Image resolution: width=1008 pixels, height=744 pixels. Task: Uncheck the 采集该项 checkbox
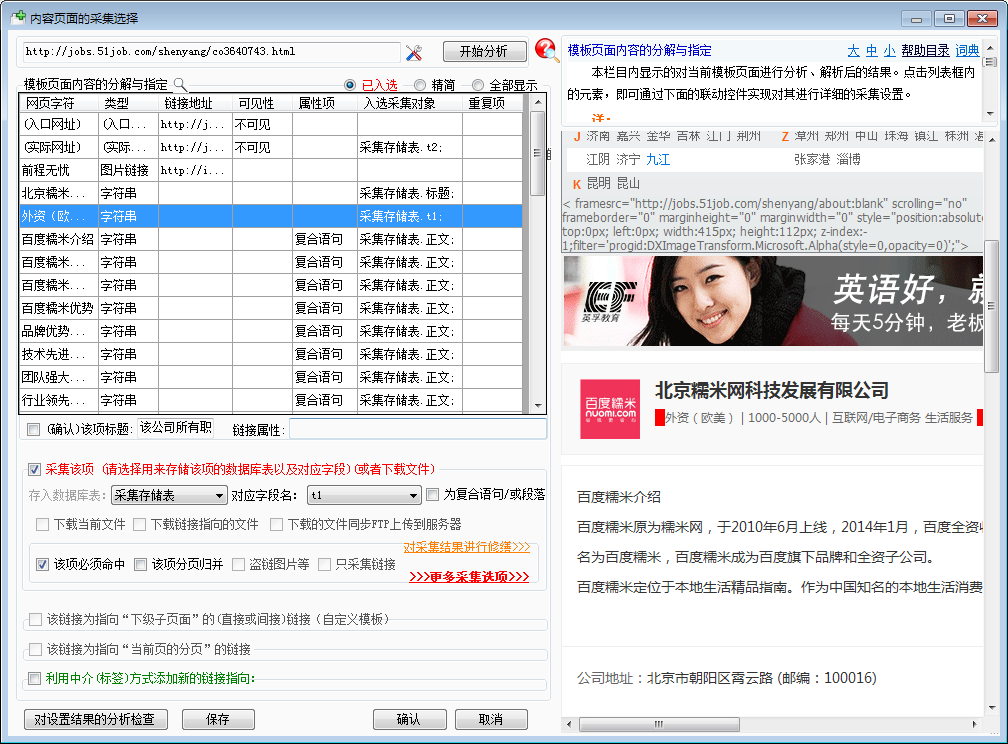(35, 469)
